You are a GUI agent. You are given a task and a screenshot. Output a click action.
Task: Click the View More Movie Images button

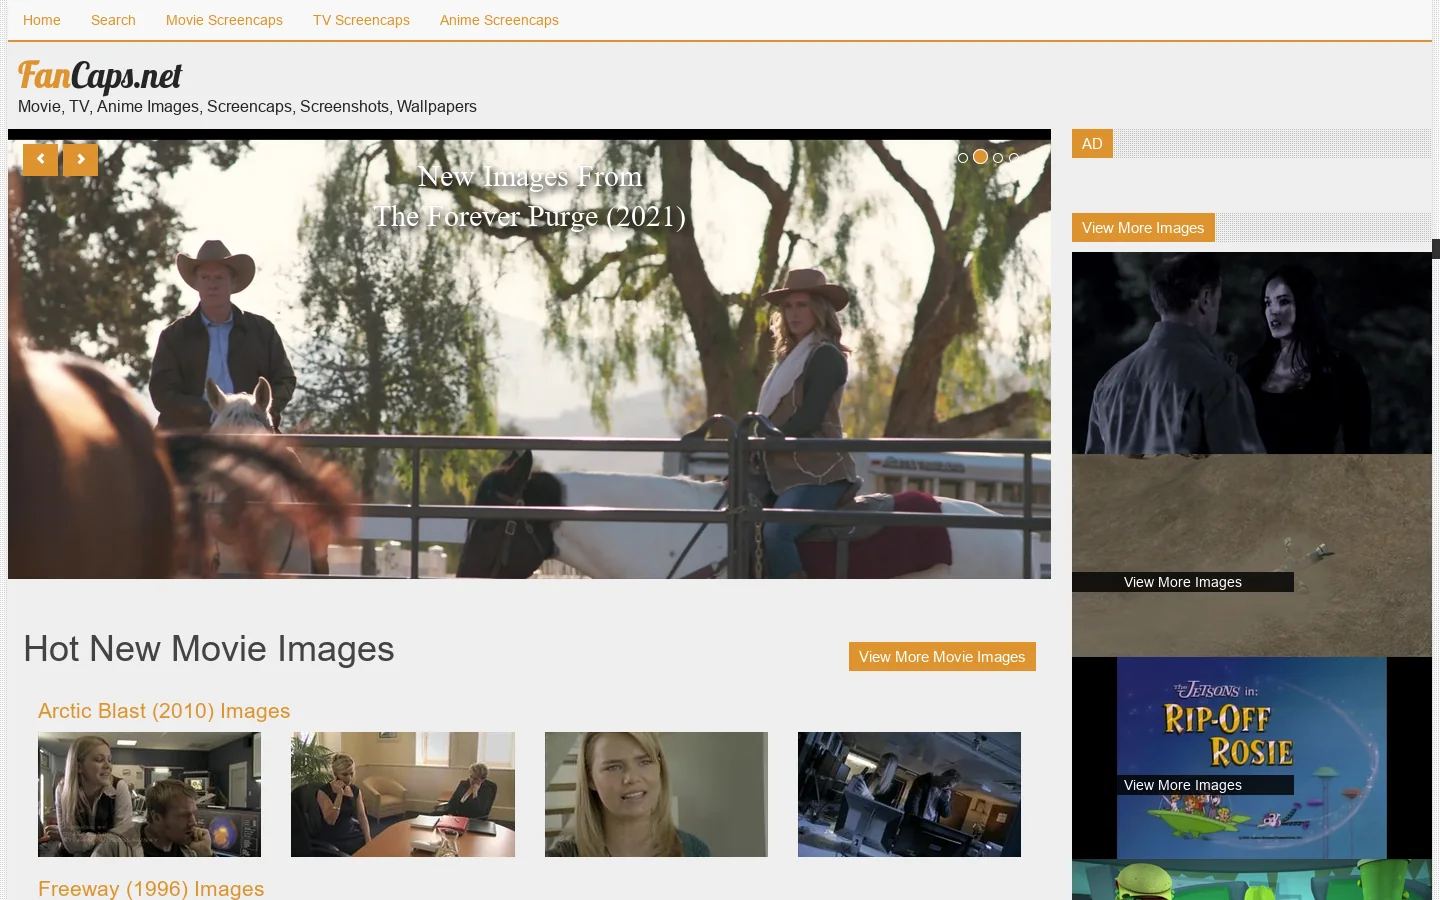click(x=942, y=657)
